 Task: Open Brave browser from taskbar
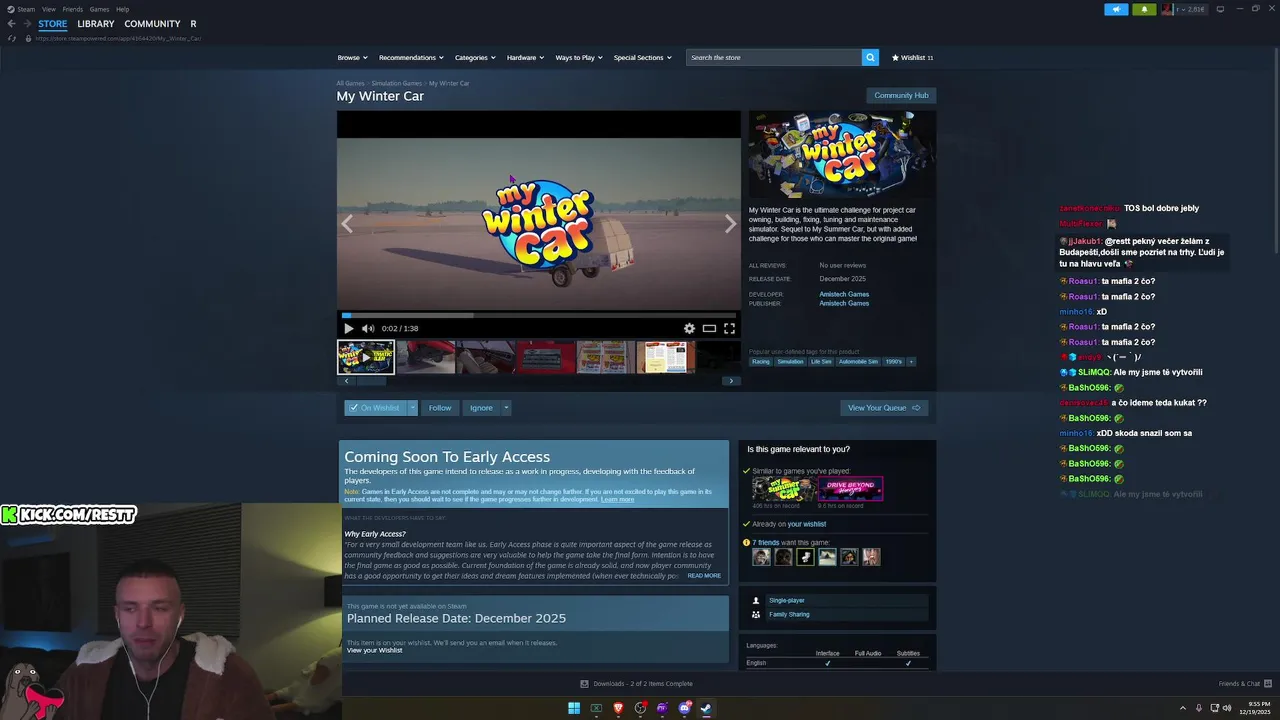(x=618, y=708)
